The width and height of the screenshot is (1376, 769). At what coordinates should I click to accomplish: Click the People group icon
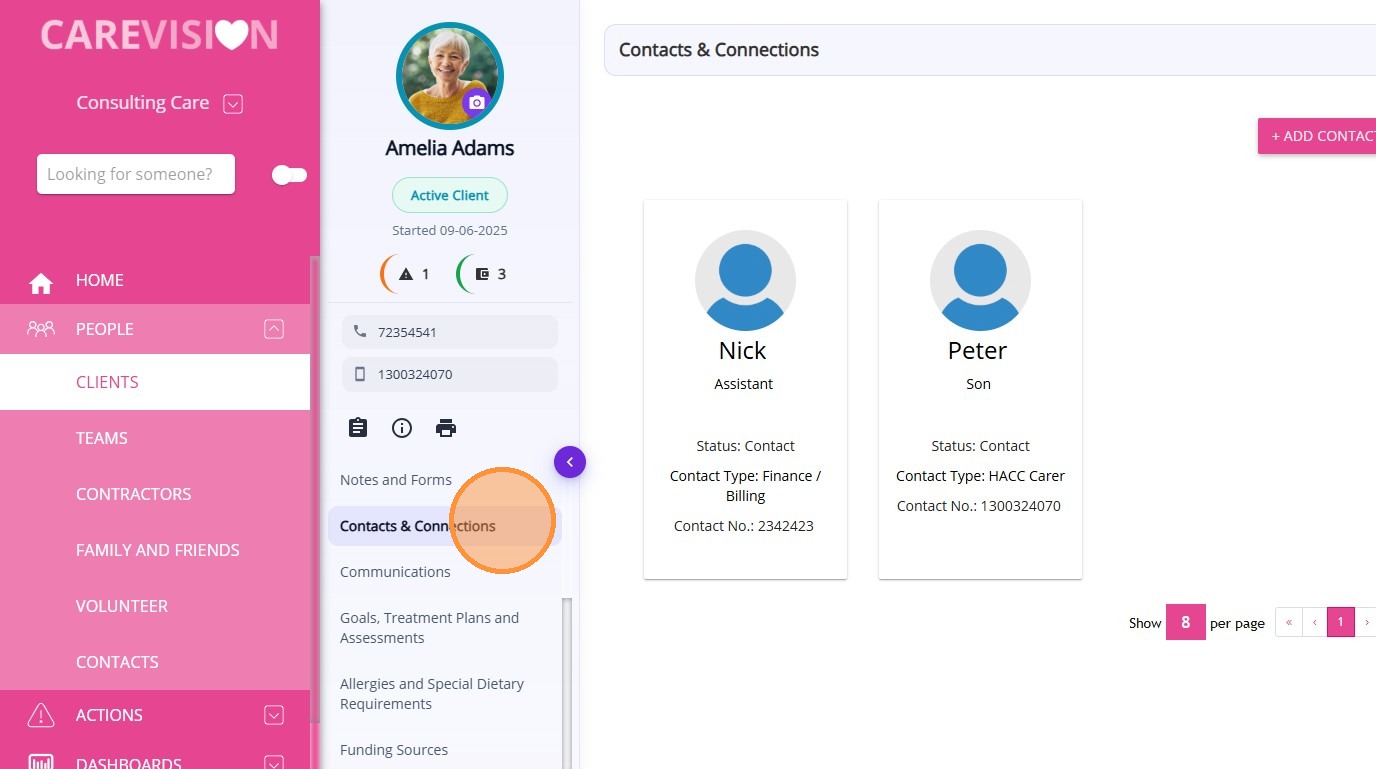click(41, 329)
